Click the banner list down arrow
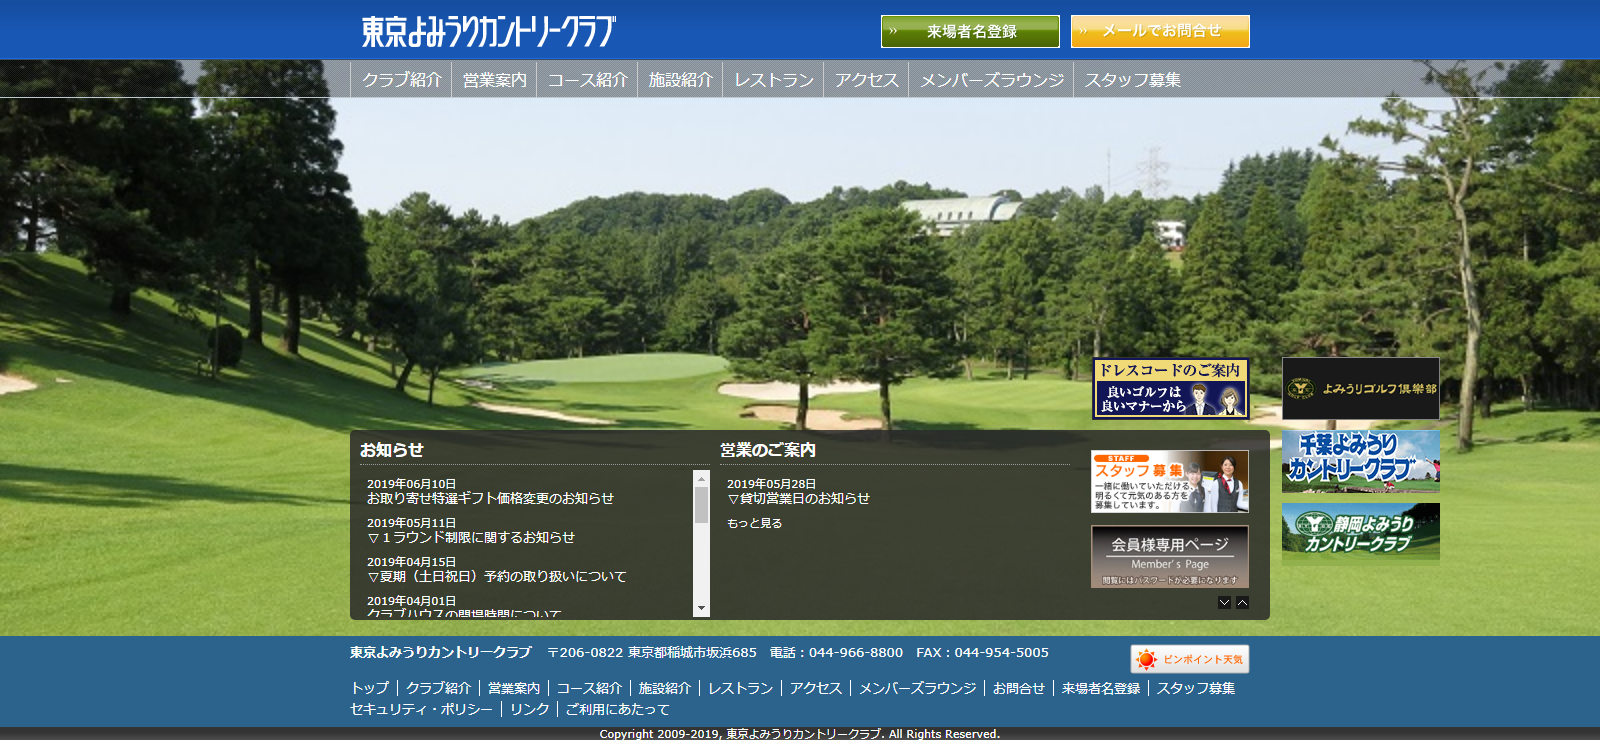Viewport: 1600px width, 740px height. (1224, 602)
